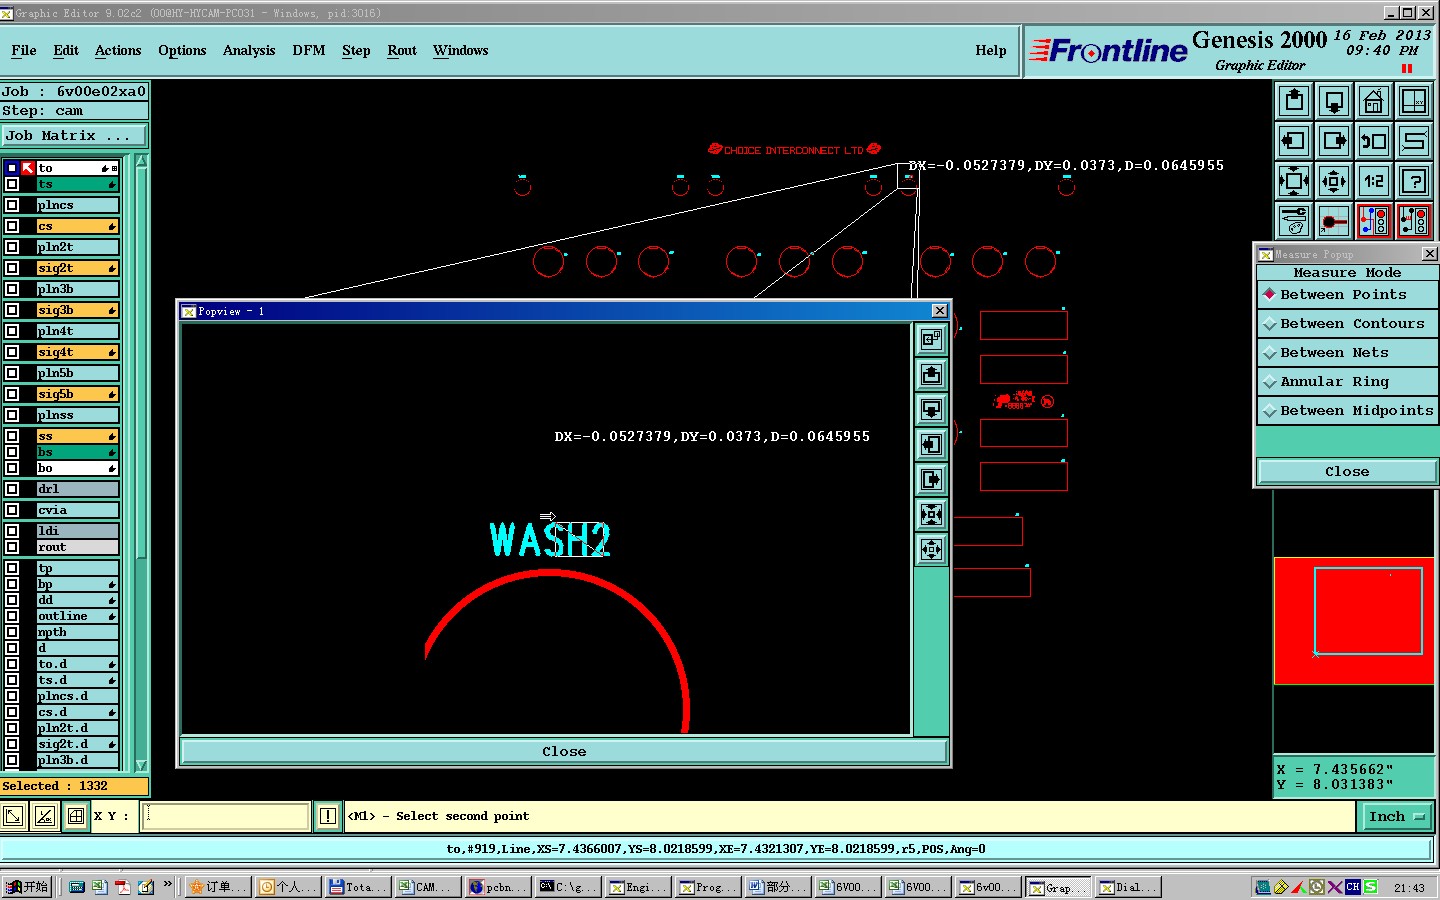Click scroll down arrow of layer list
This screenshot has height=900, width=1440.
pos(141,765)
